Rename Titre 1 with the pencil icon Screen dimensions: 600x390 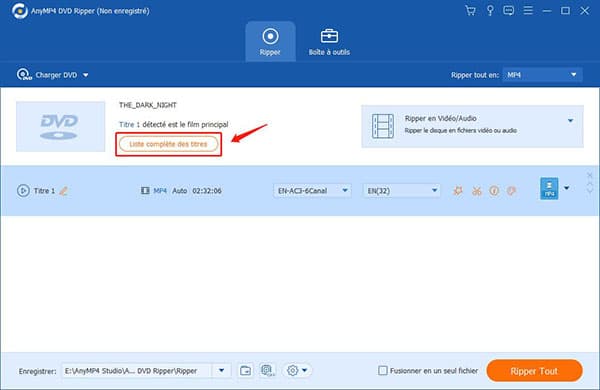(64, 191)
